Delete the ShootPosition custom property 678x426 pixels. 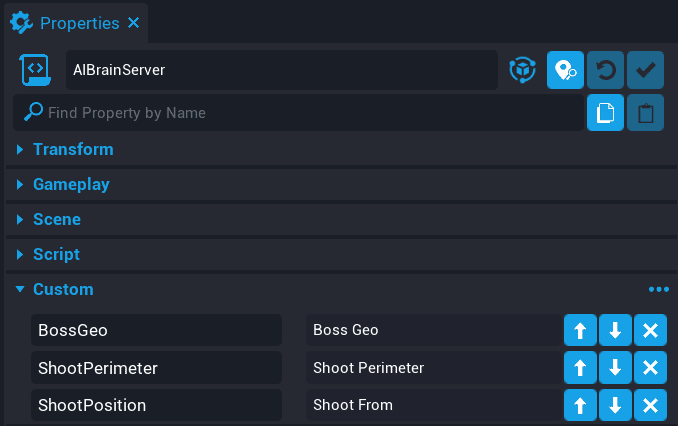[x=650, y=405]
